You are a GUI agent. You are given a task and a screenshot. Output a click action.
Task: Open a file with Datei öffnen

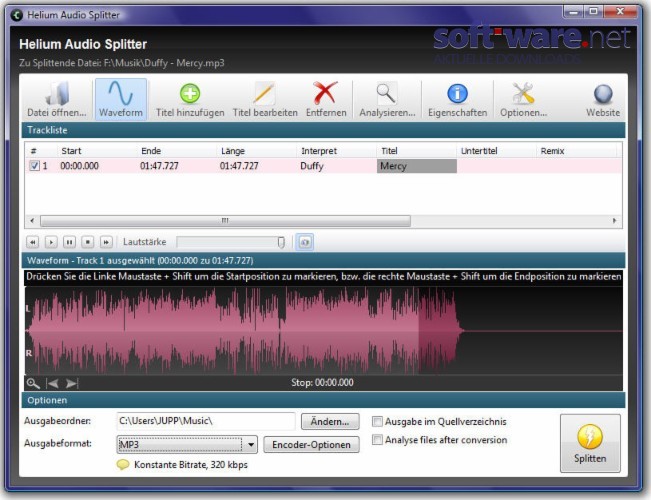(57, 100)
